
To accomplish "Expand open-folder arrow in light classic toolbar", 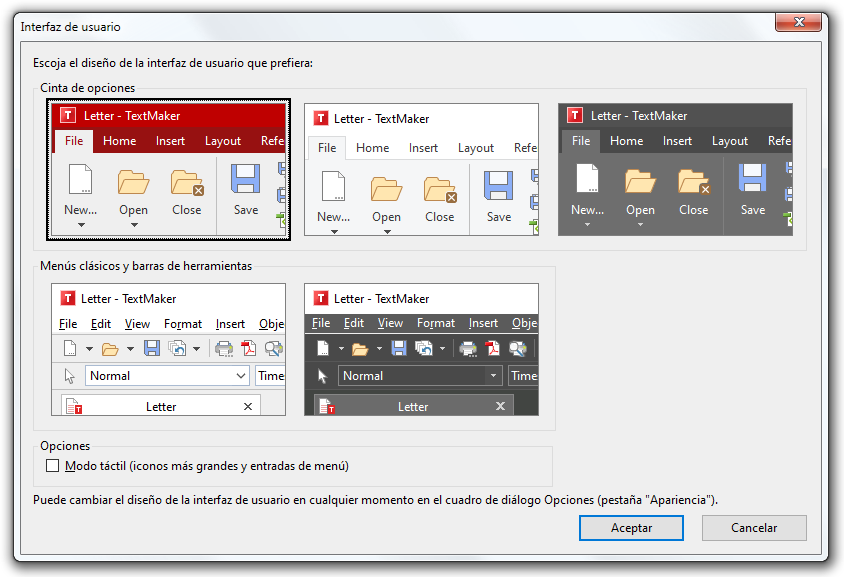I will pos(130,349).
